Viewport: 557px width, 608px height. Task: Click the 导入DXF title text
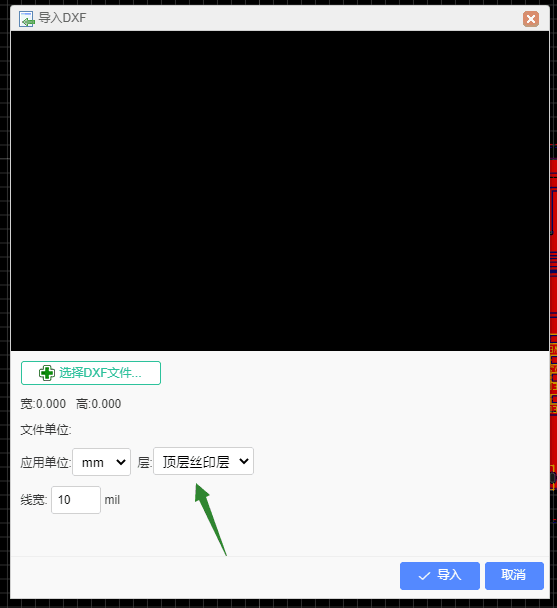(62, 18)
